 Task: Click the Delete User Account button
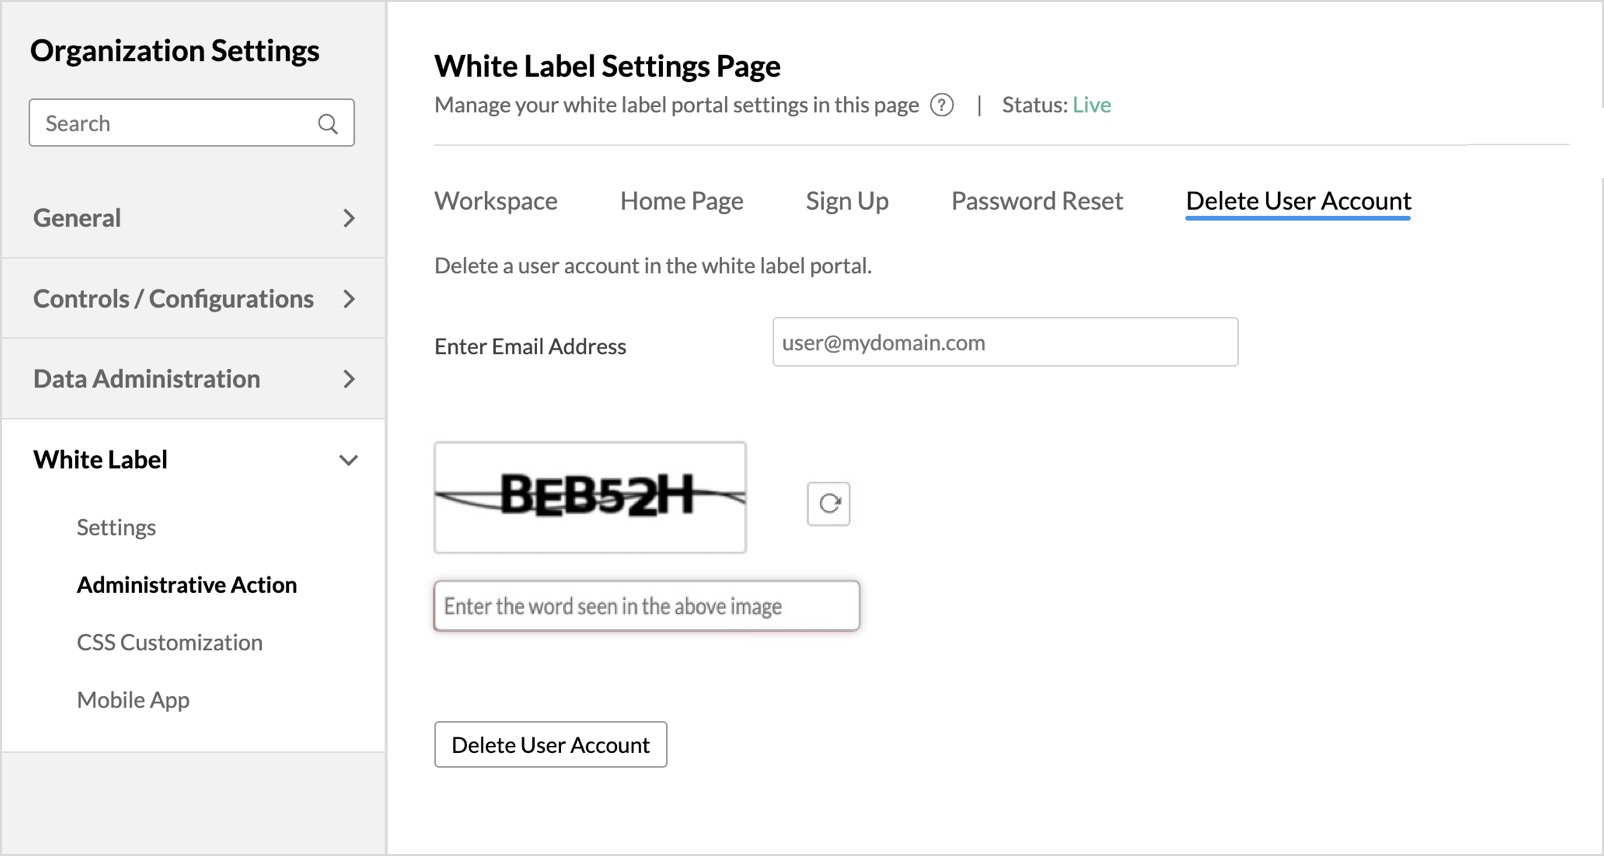coord(551,745)
